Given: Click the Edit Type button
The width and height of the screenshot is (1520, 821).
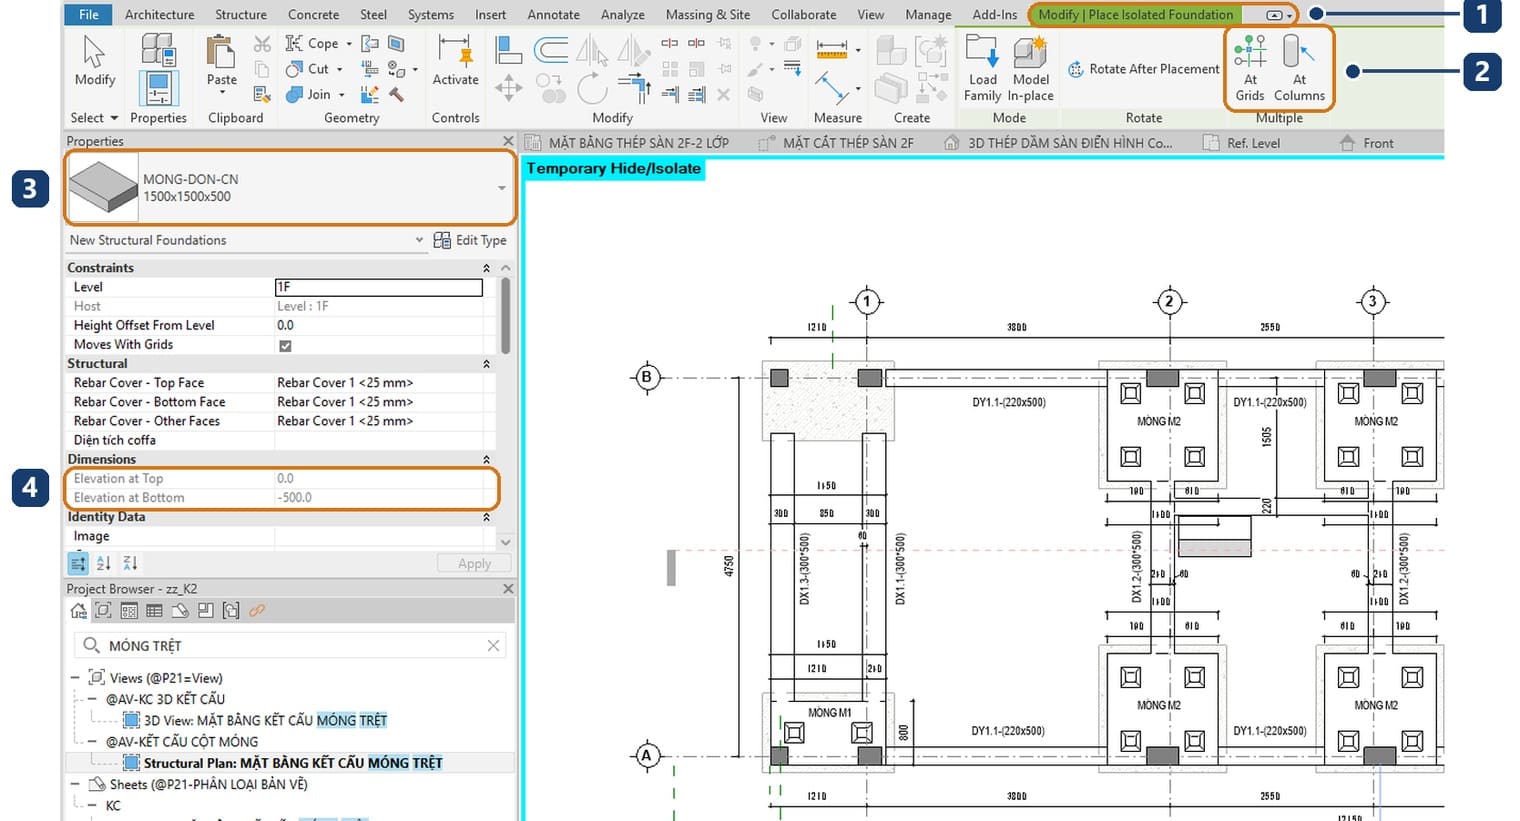Looking at the screenshot, I should coord(470,240).
